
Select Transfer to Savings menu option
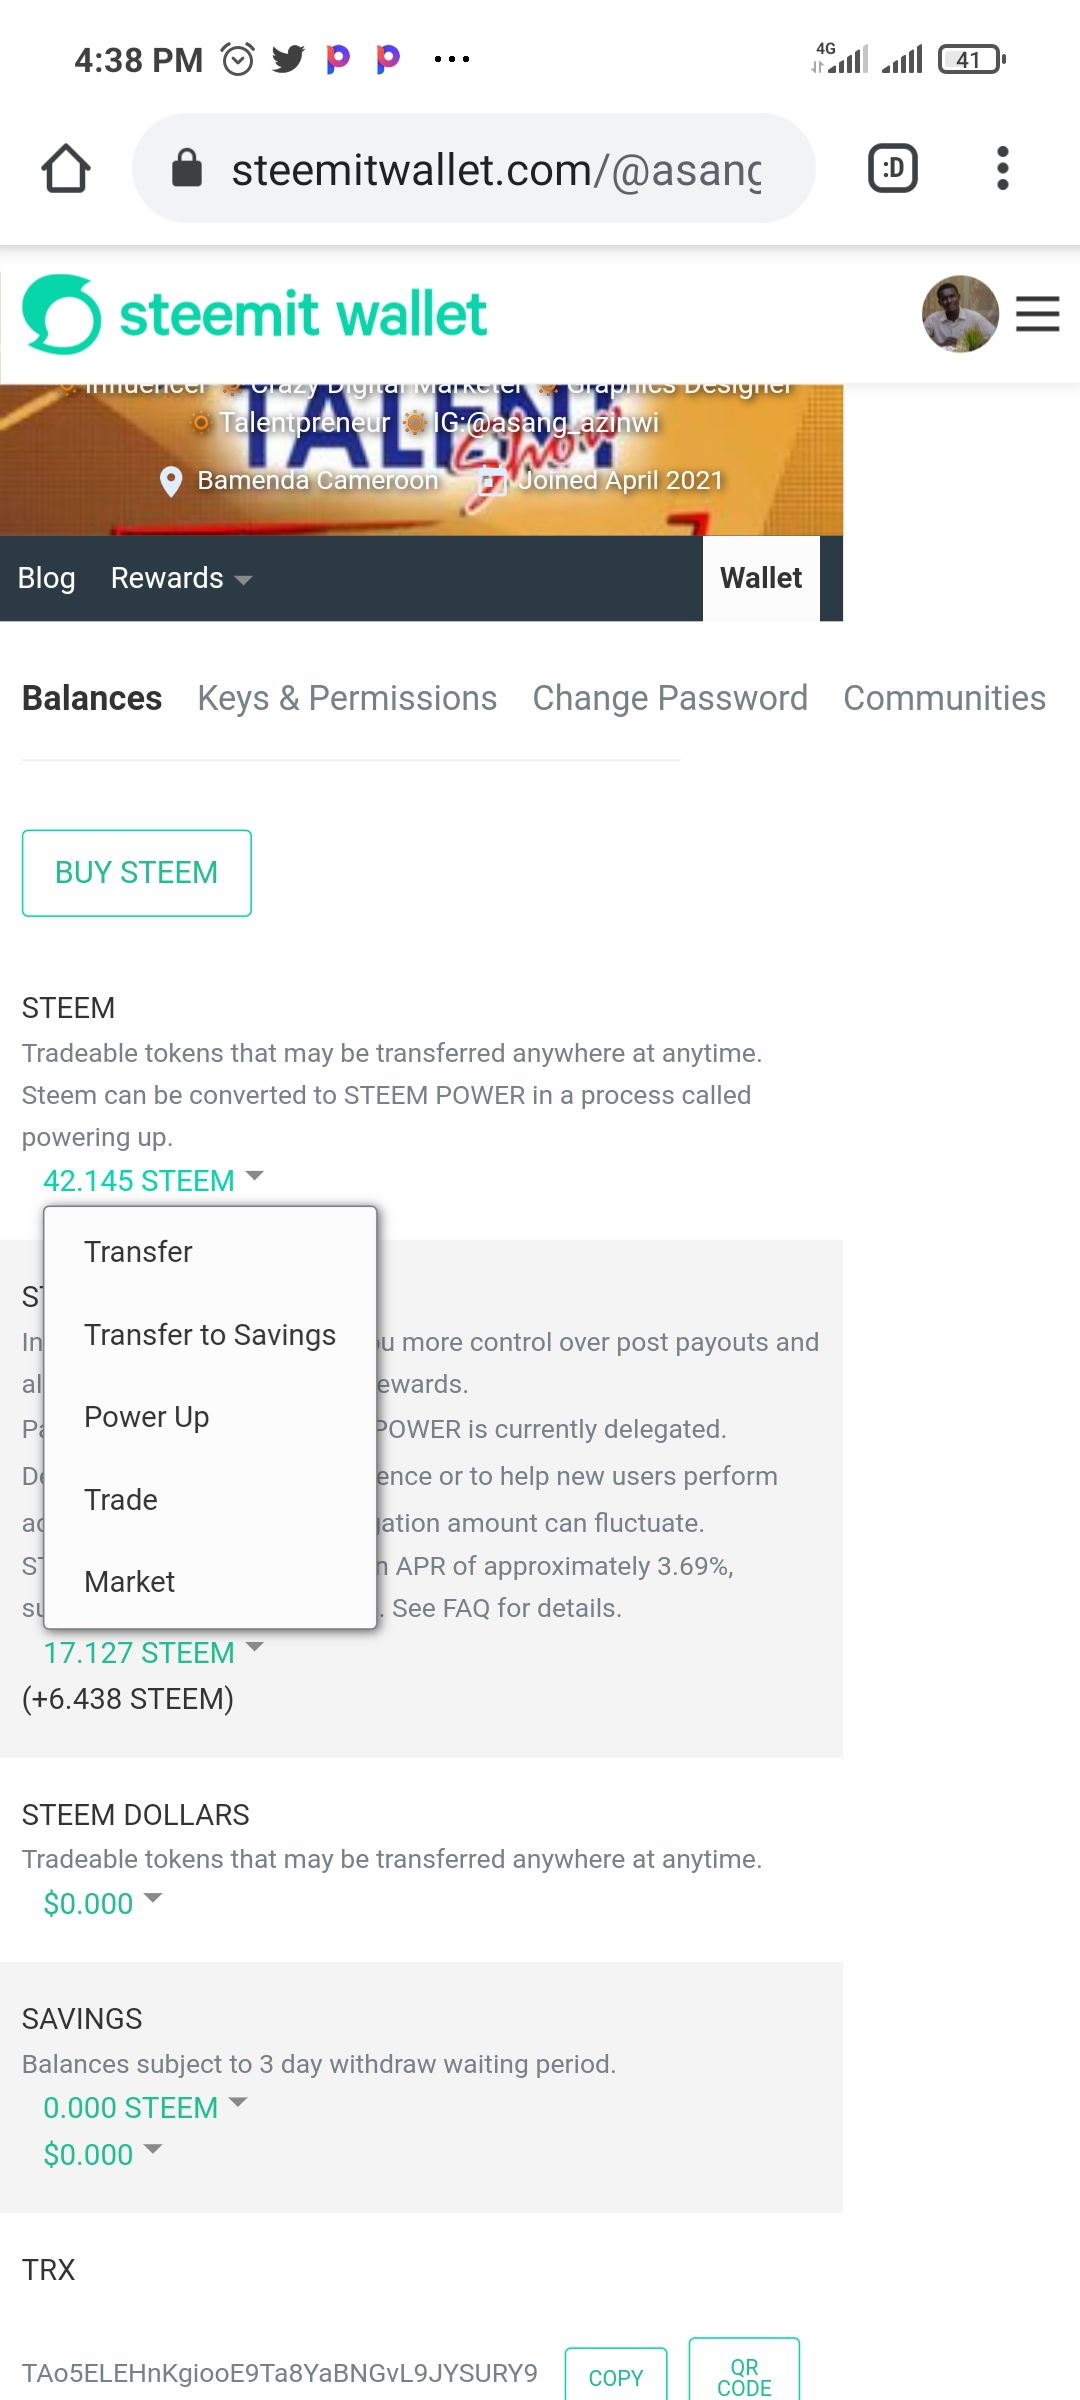tap(210, 1335)
